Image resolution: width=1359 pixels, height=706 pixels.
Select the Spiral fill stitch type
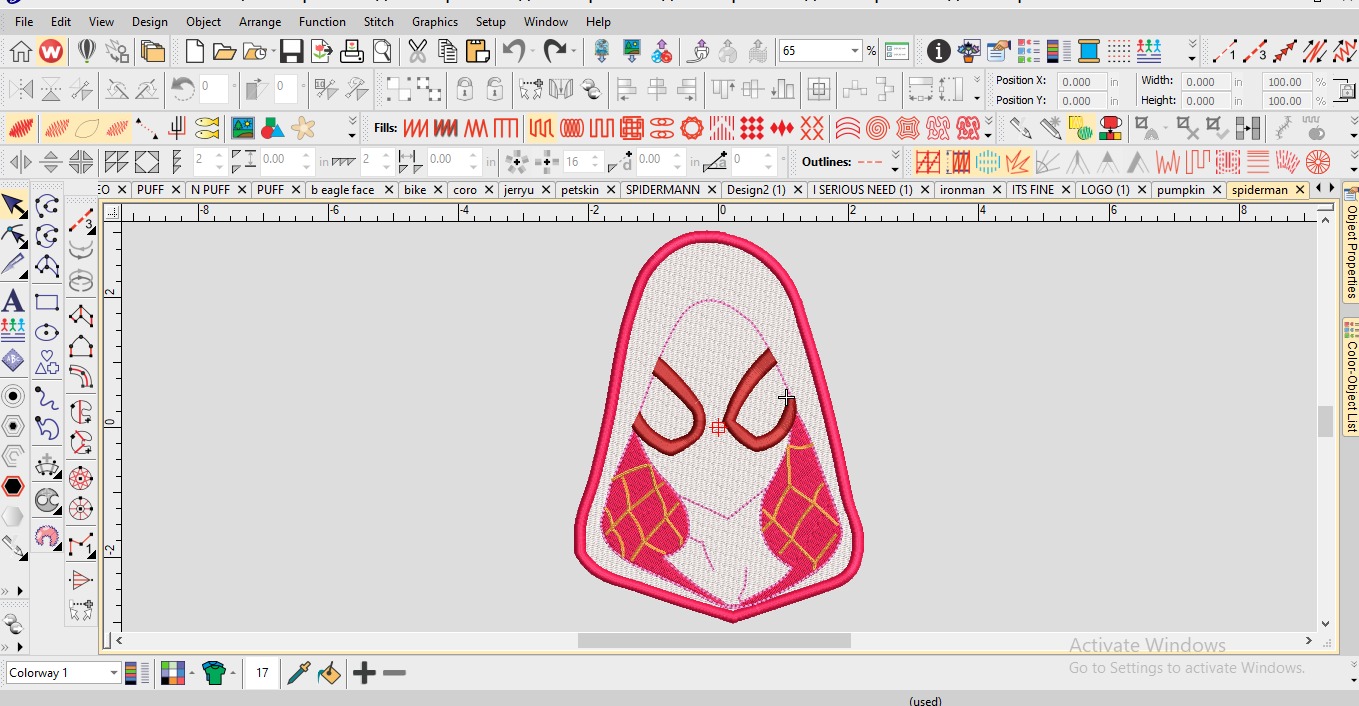click(x=877, y=128)
